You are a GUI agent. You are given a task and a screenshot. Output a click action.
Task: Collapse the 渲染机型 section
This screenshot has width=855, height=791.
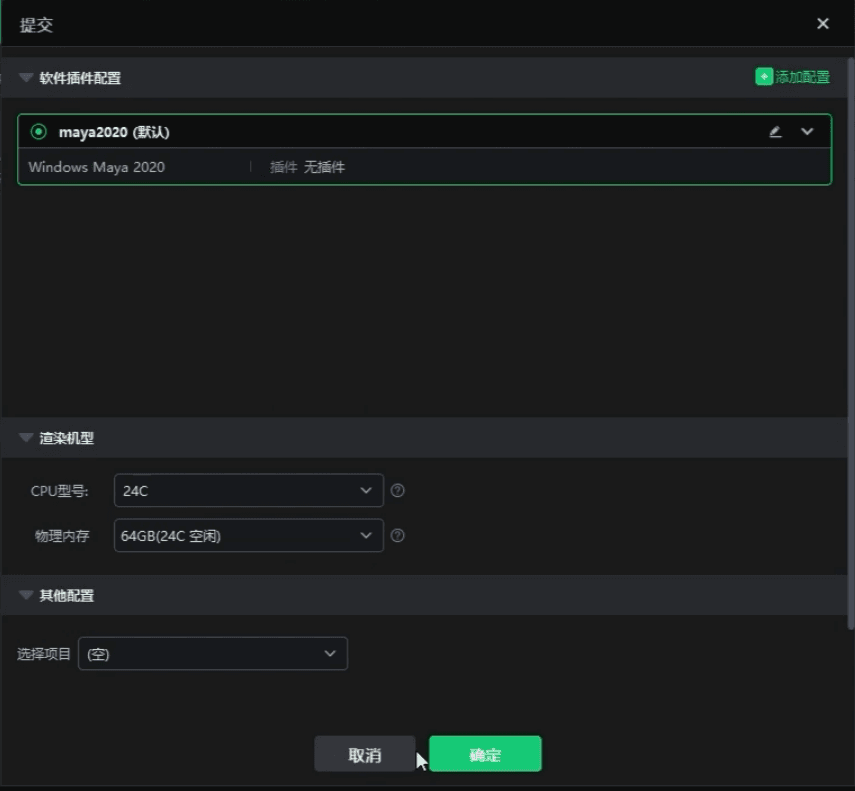click(x=26, y=438)
